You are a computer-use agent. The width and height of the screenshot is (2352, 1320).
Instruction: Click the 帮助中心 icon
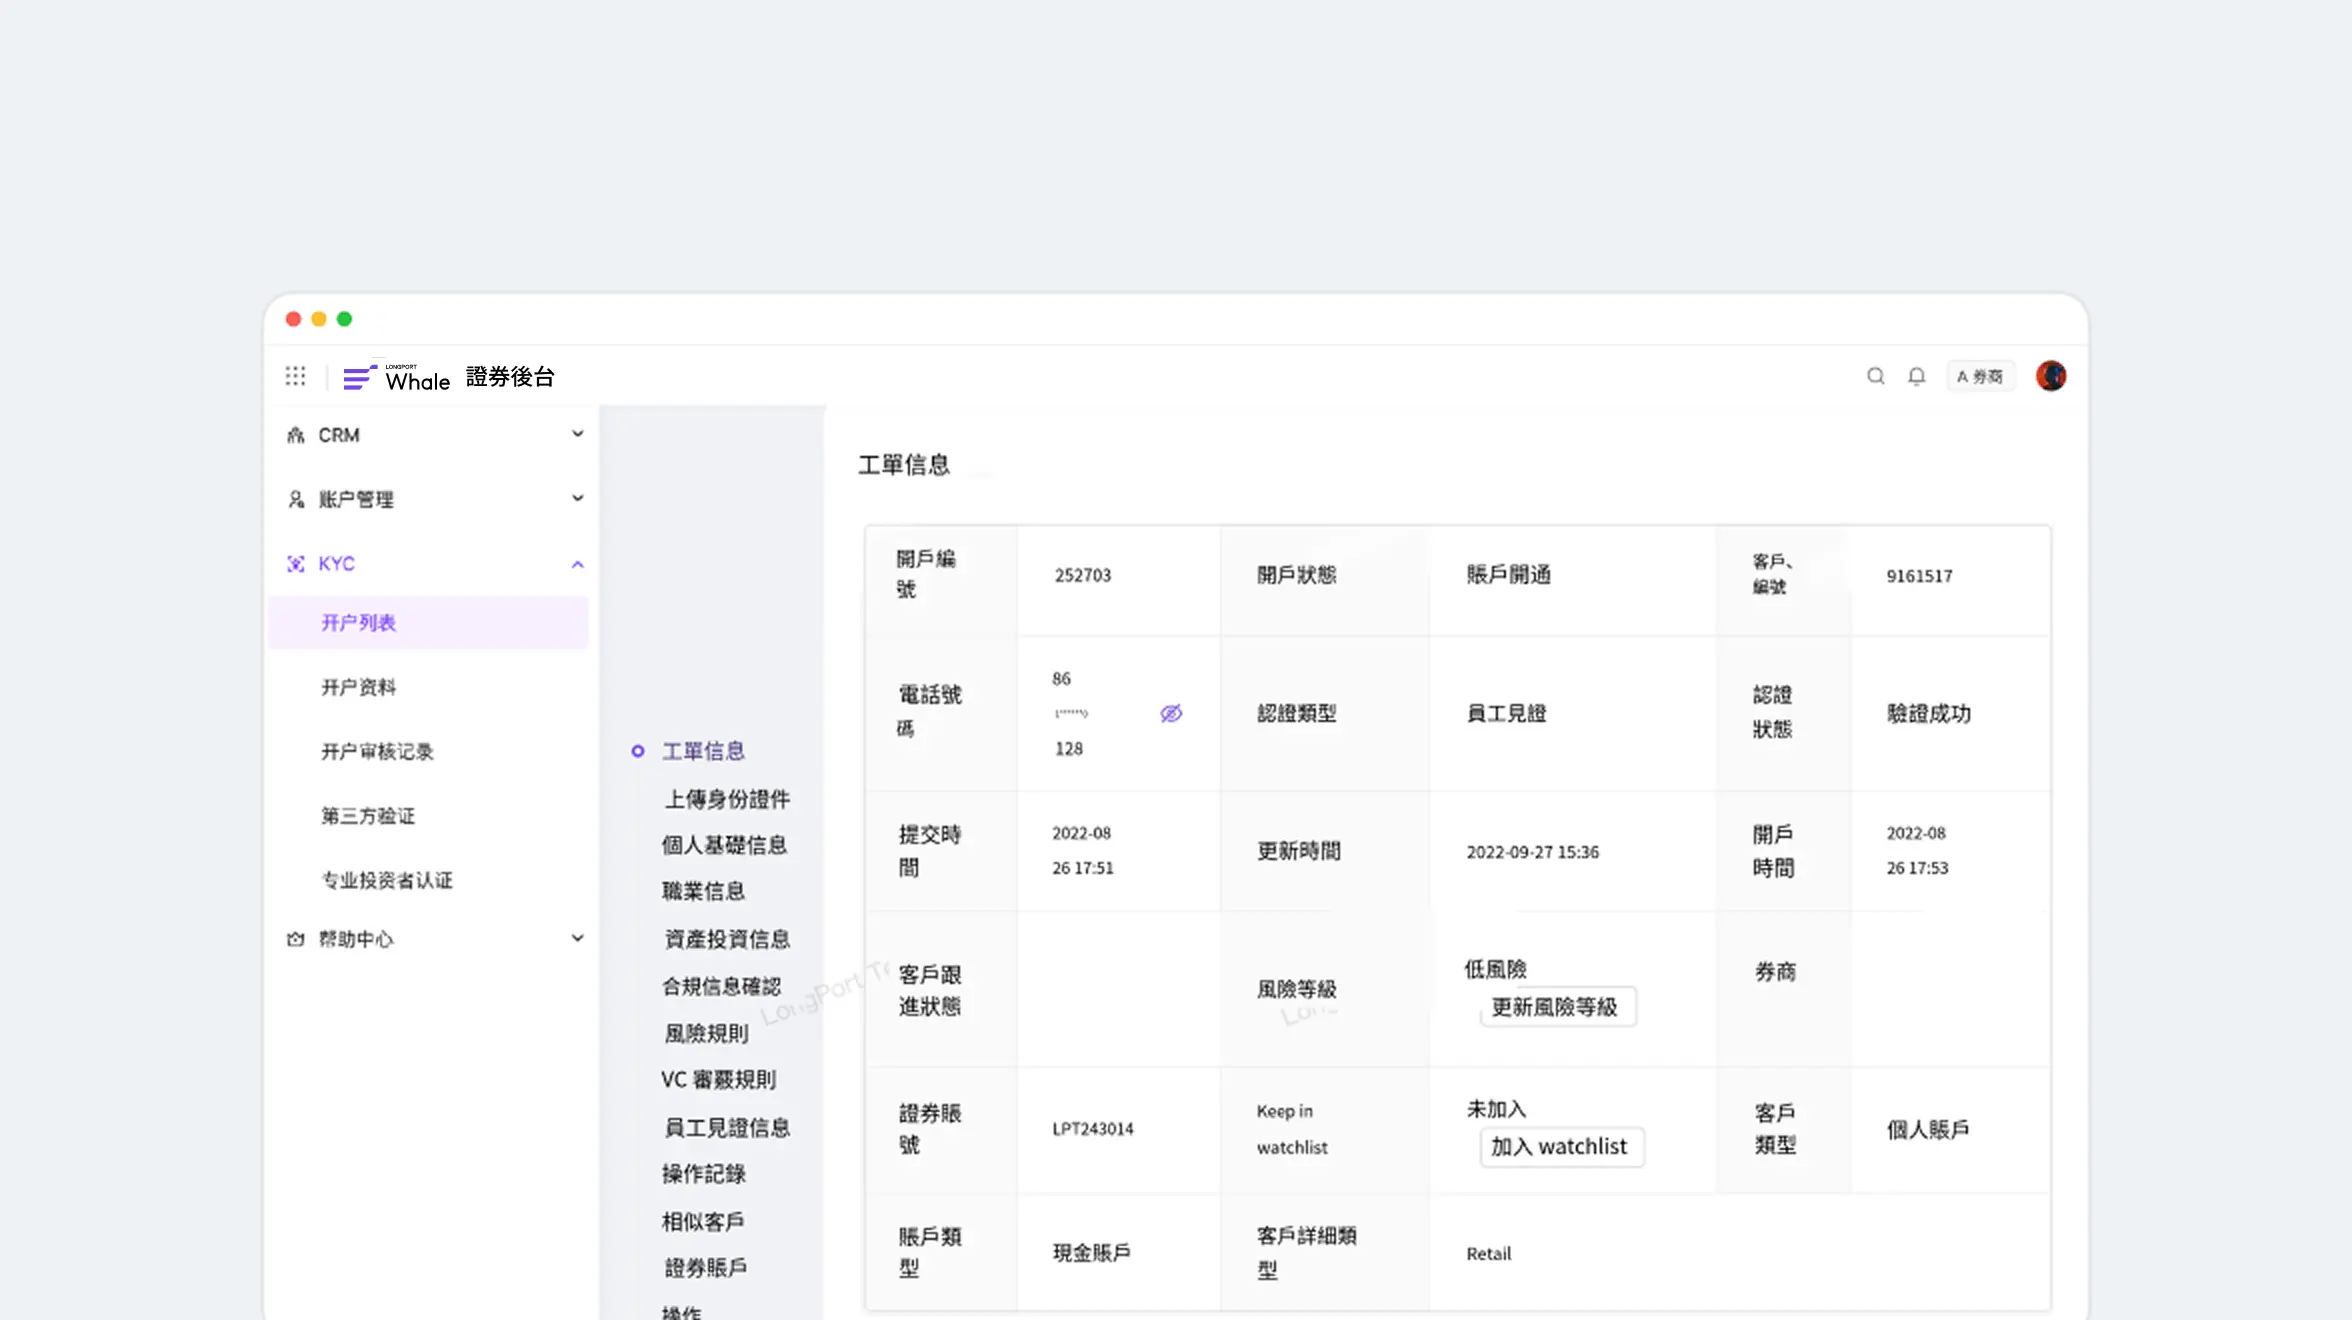pos(296,939)
